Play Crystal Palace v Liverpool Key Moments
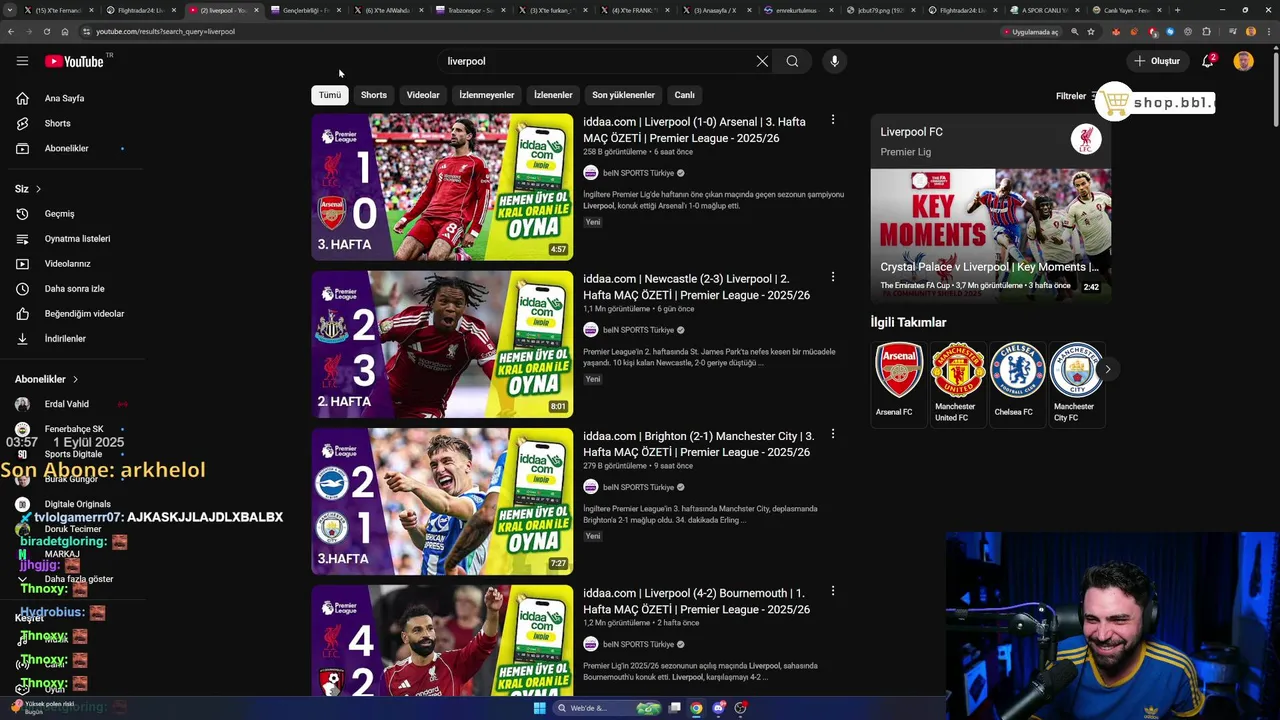This screenshot has width=1280, height=720. [990, 234]
